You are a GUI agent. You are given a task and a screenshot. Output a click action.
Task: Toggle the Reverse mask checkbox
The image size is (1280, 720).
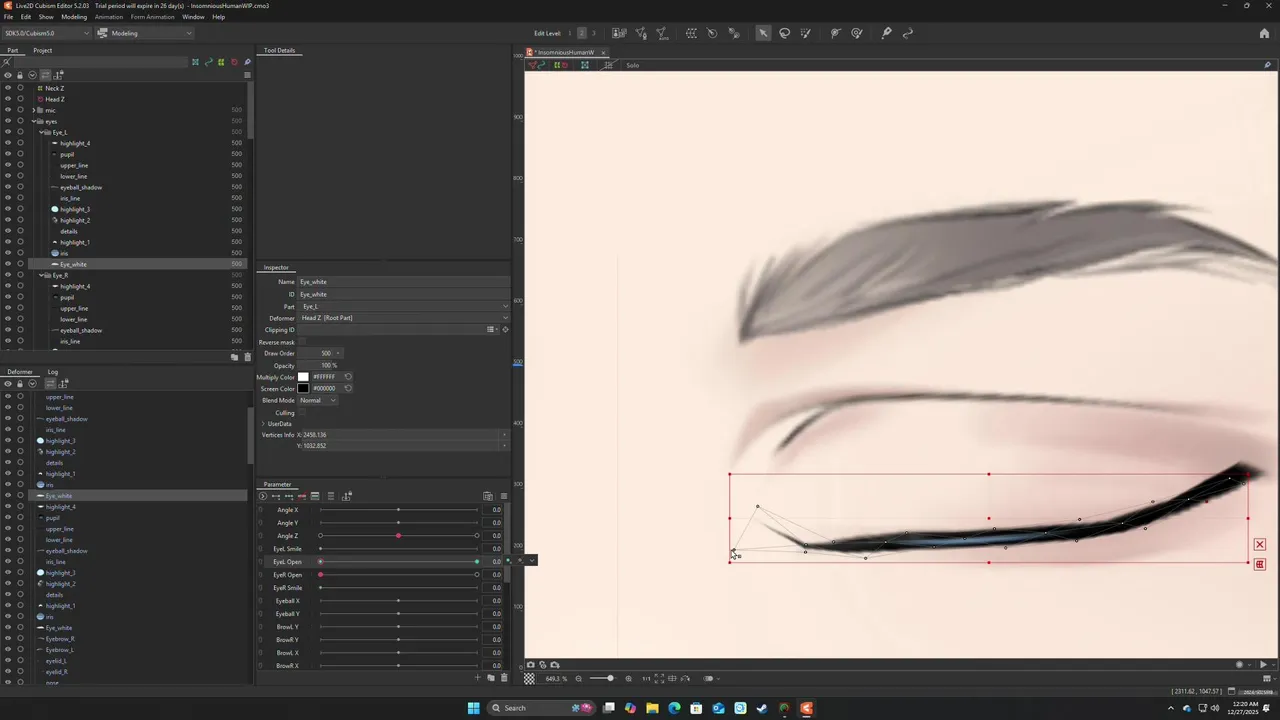click(x=303, y=342)
